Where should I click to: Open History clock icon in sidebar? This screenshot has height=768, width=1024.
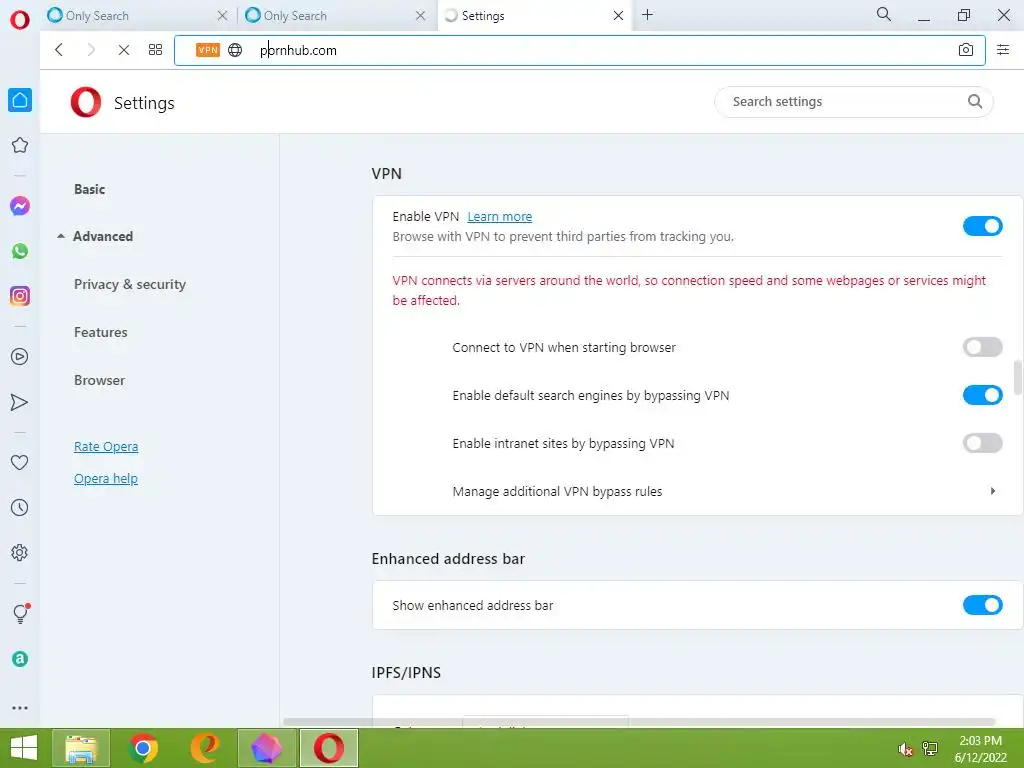20,507
